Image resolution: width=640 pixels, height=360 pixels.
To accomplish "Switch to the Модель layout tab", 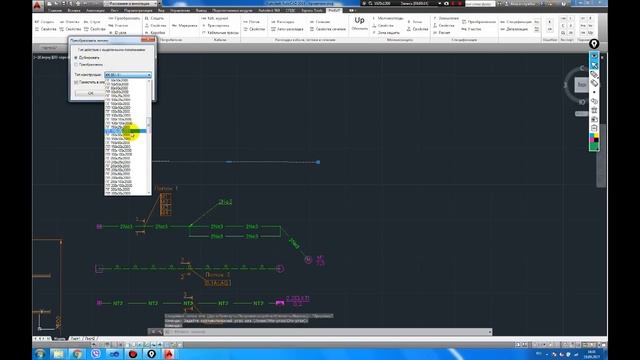I will click(60, 339).
